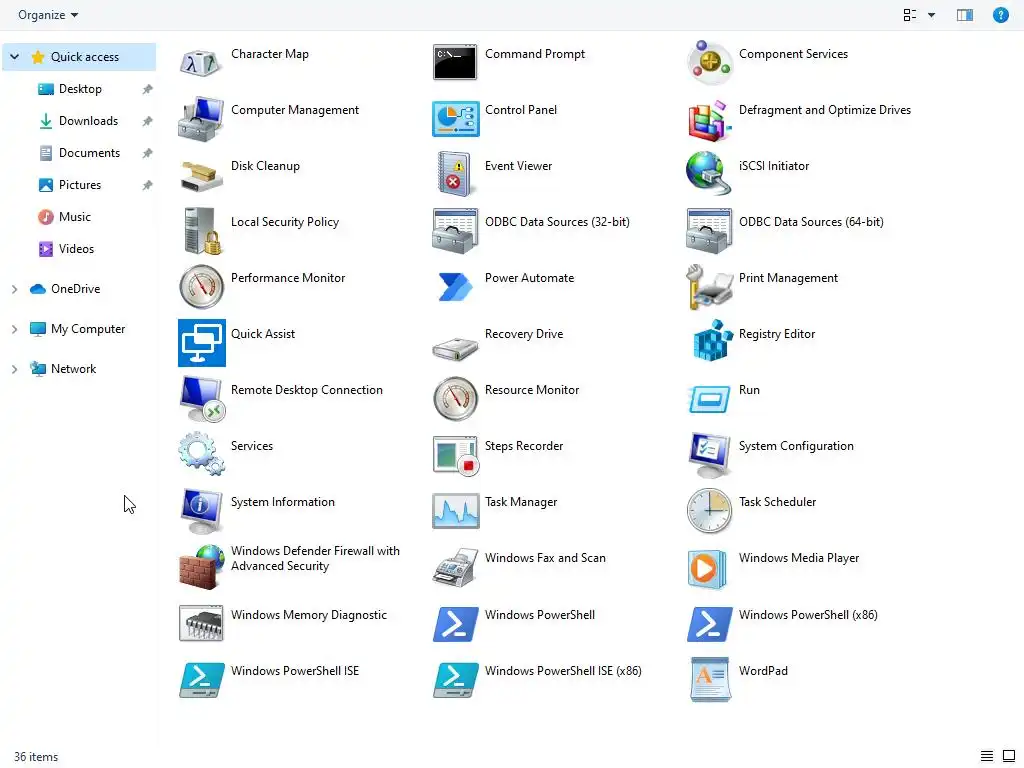
Task: Select the Quick Assist icon
Action: click(201, 343)
